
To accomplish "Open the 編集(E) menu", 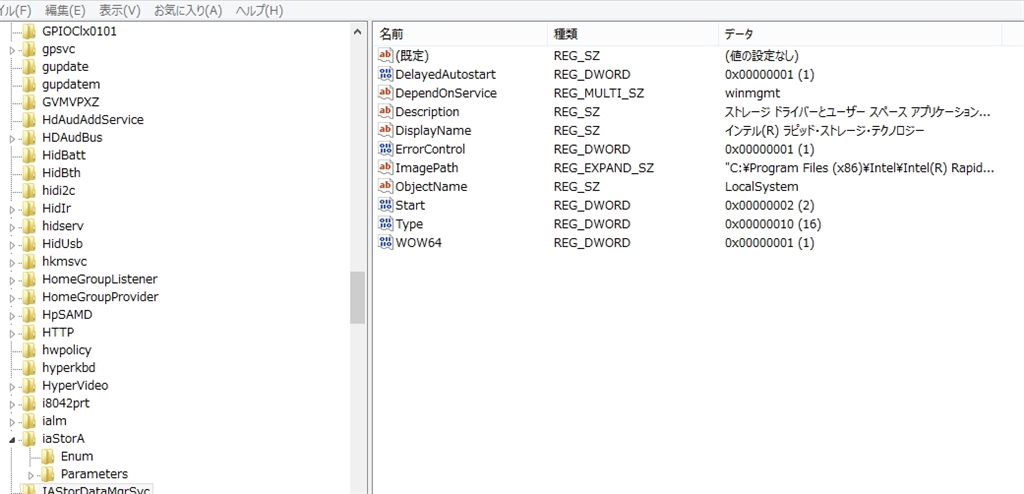I will (x=65, y=10).
